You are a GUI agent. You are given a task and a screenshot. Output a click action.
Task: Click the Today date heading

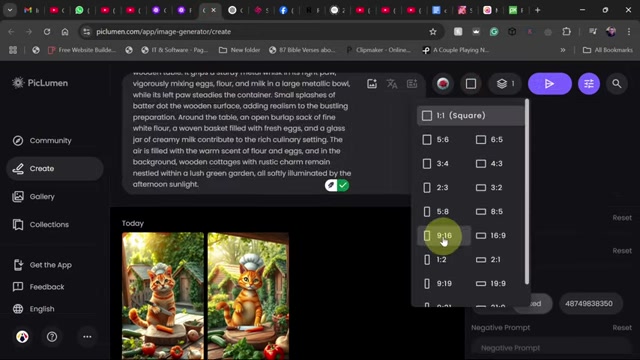133,223
